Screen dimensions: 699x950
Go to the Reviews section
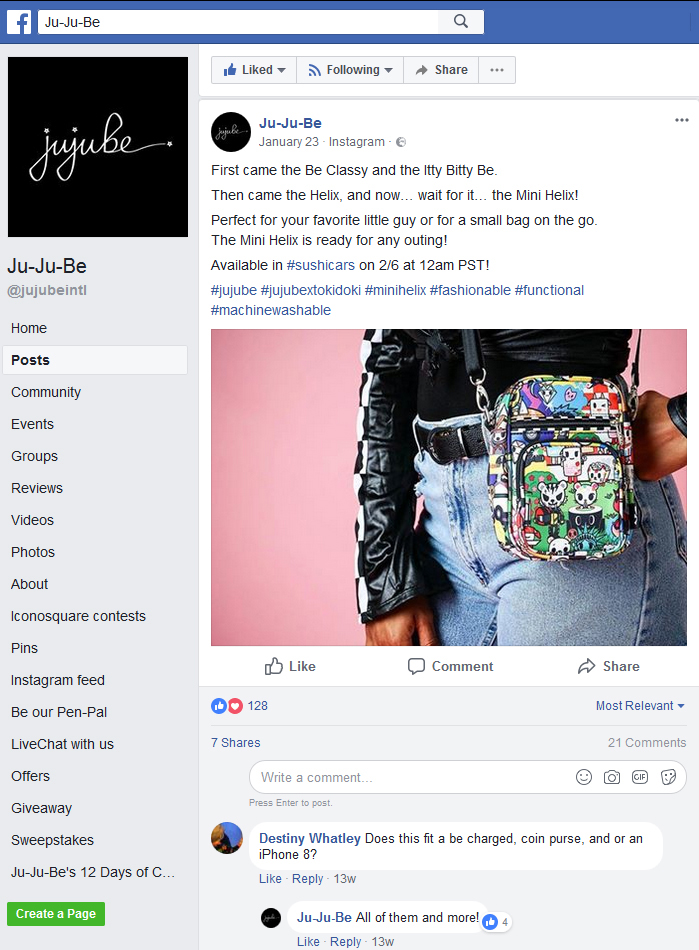tap(37, 488)
